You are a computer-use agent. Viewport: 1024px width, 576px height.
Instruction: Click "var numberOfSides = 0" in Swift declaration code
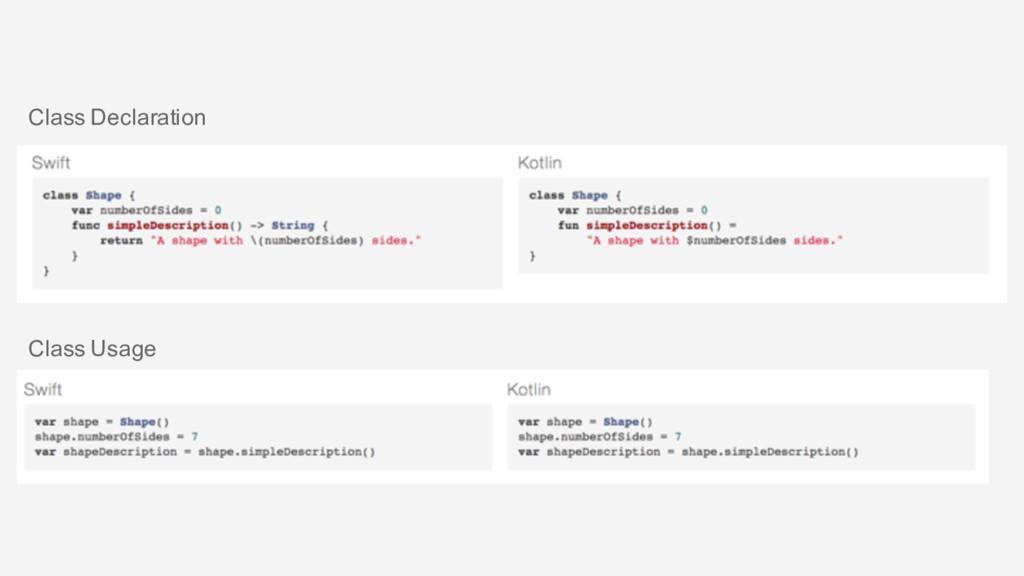click(146, 211)
